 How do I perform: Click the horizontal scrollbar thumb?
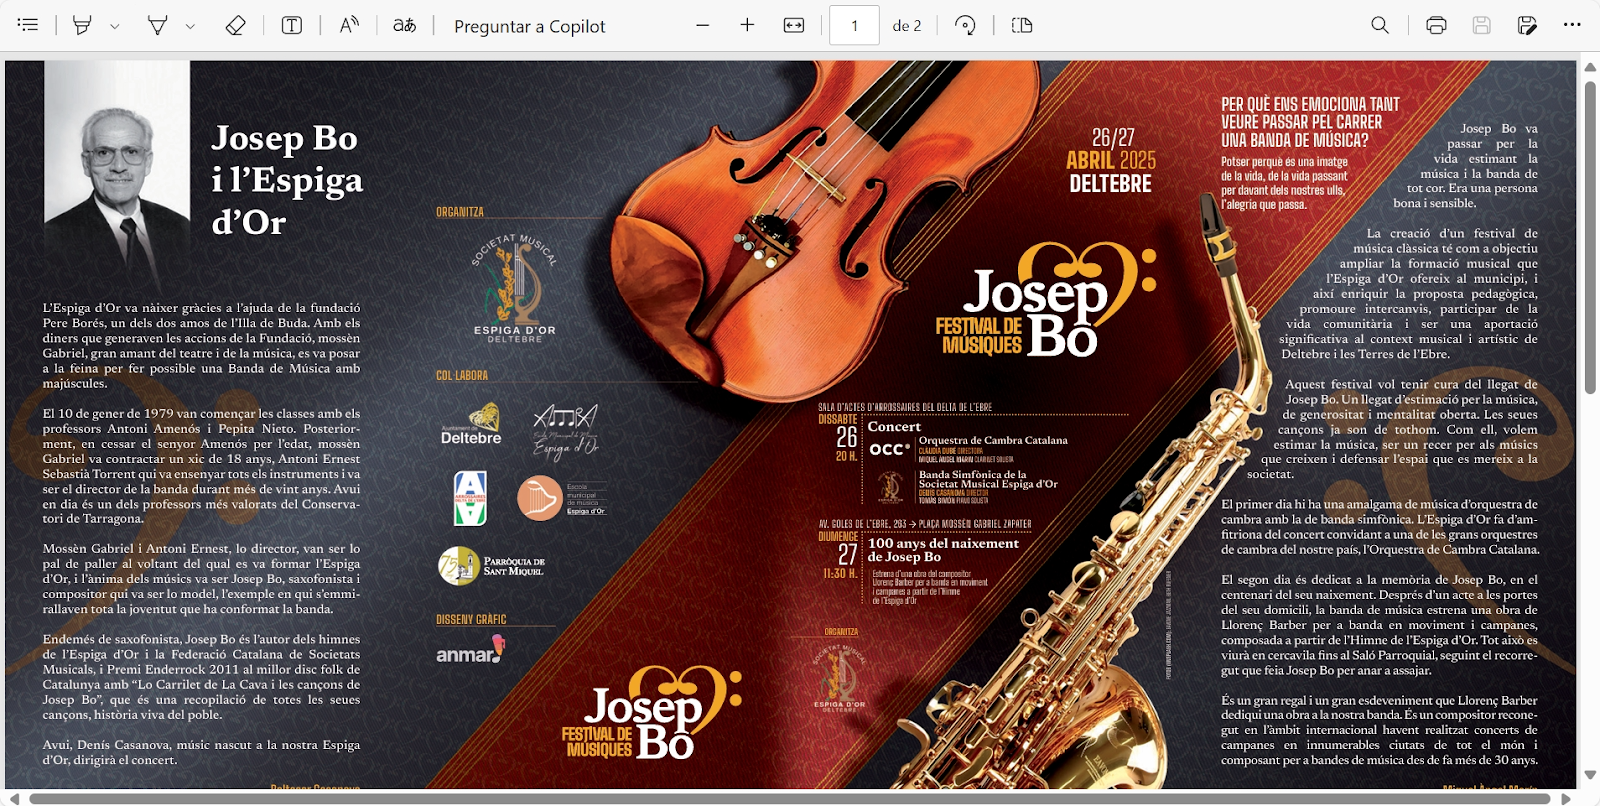point(790,798)
